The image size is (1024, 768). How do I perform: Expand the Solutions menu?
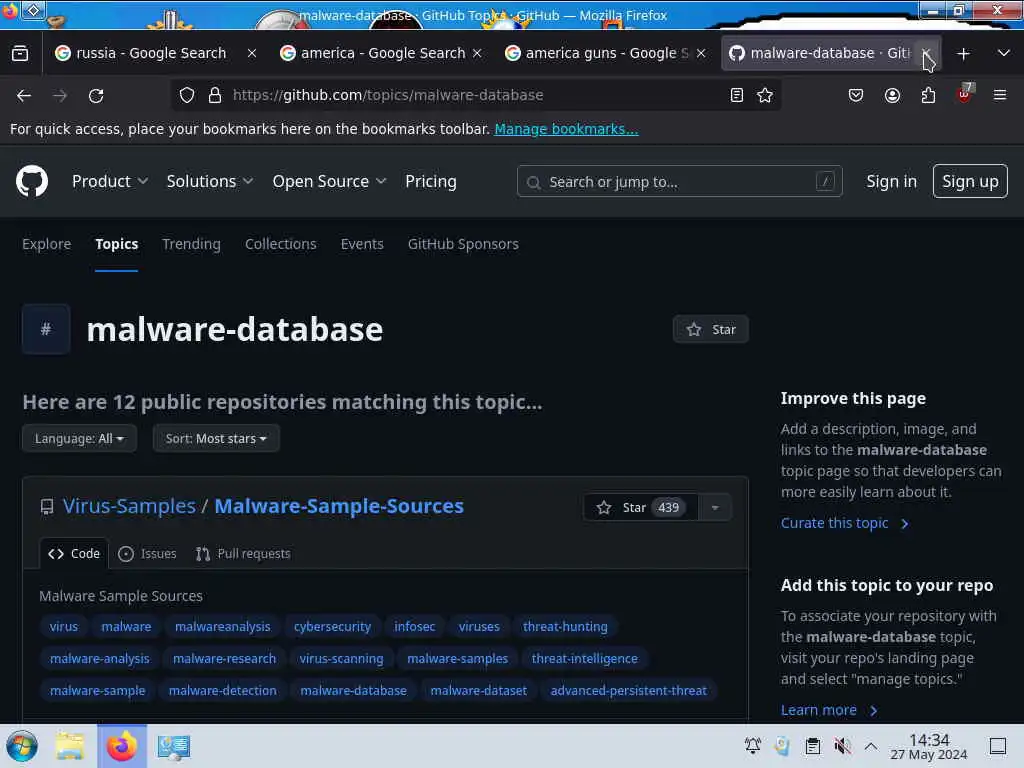tap(210, 182)
